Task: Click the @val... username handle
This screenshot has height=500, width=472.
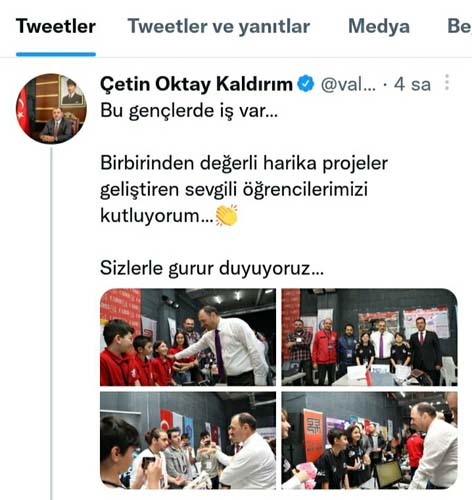Action: click(348, 84)
